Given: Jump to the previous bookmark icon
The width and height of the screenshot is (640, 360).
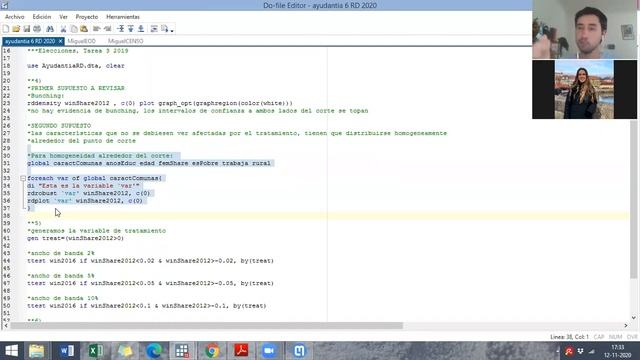Looking at the screenshot, I should pyautogui.click(x=131, y=29).
